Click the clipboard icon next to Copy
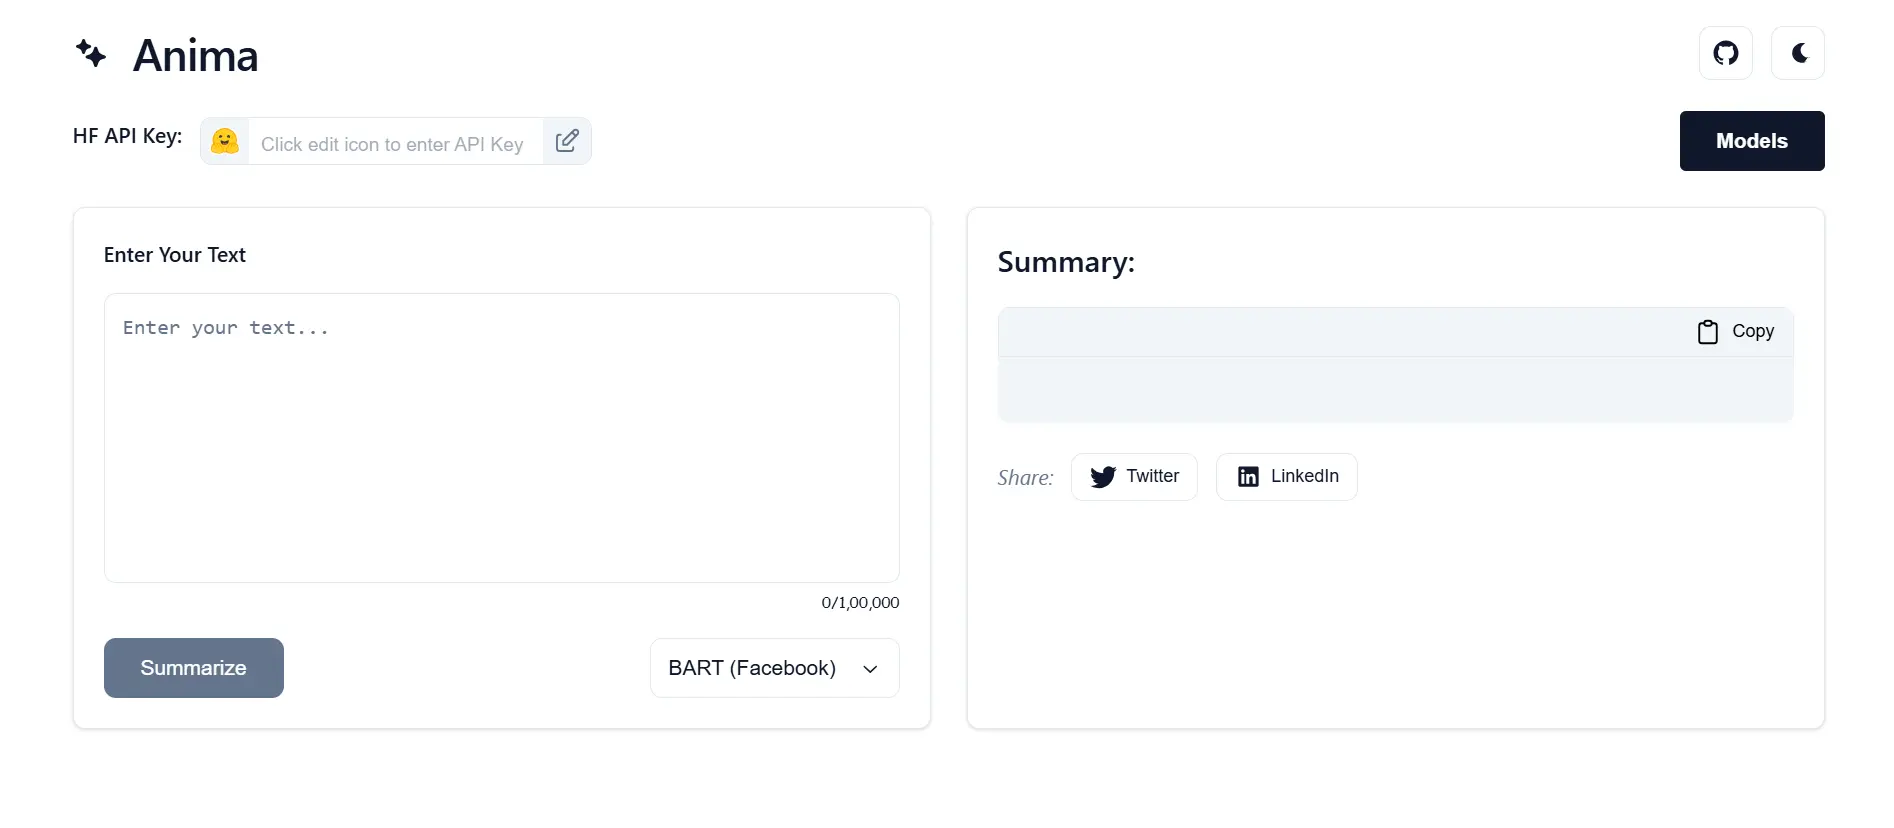The height and width of the screenshot is (828, 1894). click(1709, 331)
